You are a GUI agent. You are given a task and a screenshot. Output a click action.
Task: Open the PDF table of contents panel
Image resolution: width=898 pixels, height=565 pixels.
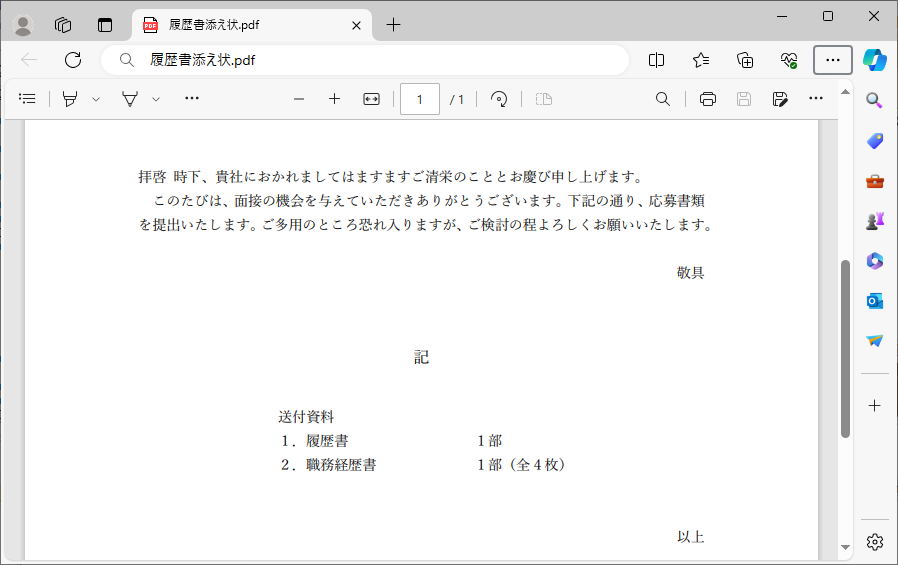click(x=27, y=99)
